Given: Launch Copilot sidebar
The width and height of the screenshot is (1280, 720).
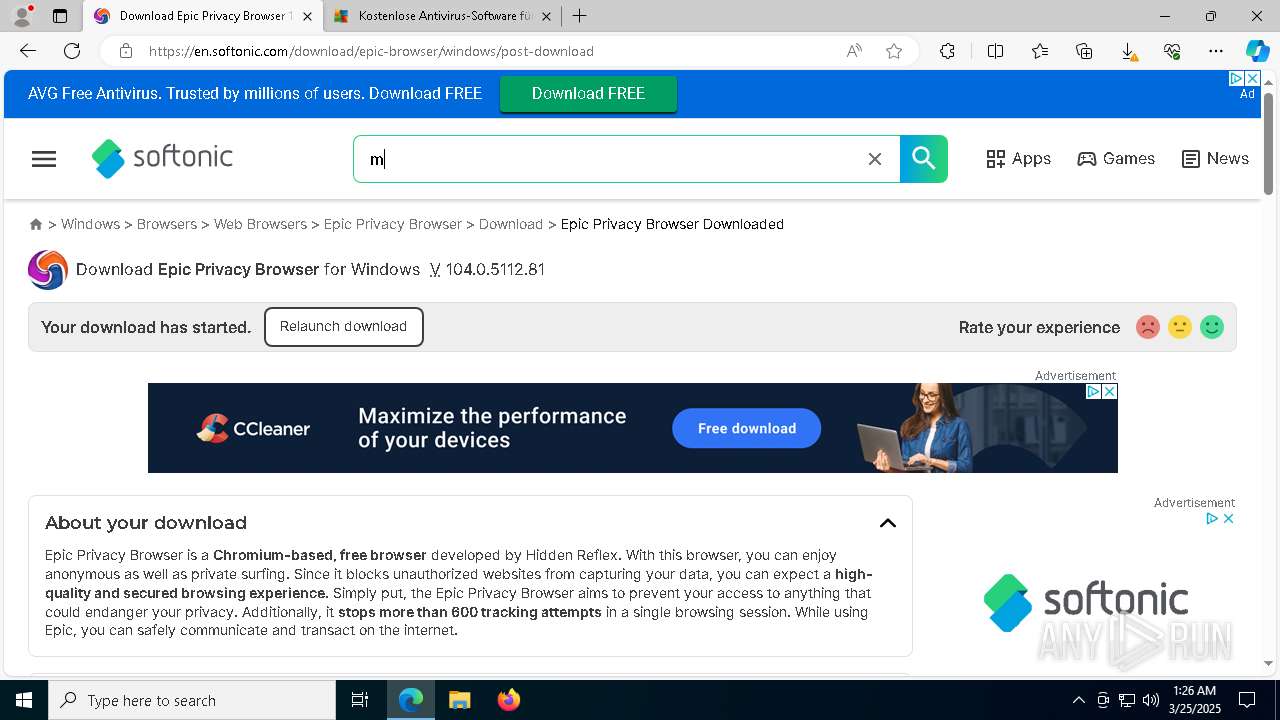Looking at the screenshot, I should point(1257,51).
